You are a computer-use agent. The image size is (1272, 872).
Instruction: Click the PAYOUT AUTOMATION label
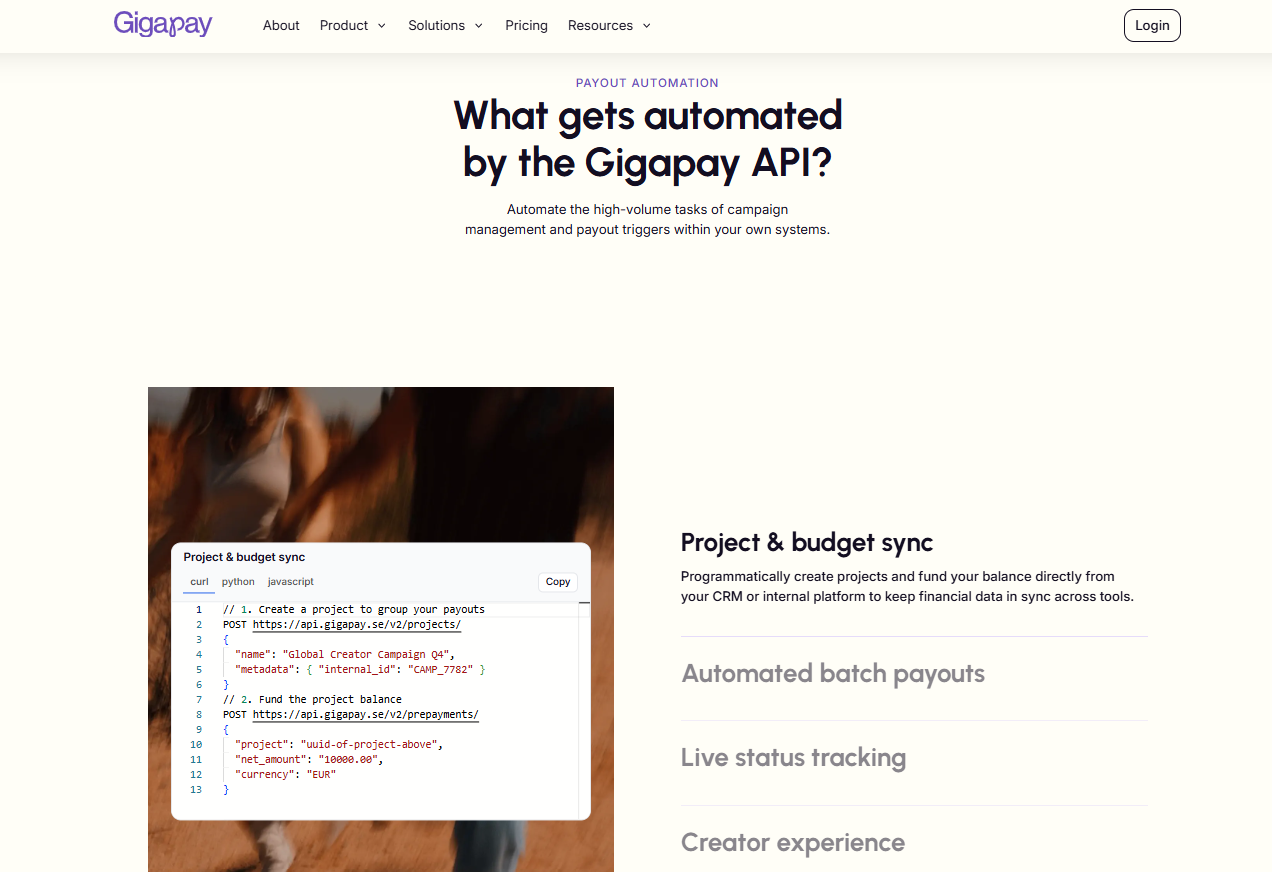[x=647, y=83]
